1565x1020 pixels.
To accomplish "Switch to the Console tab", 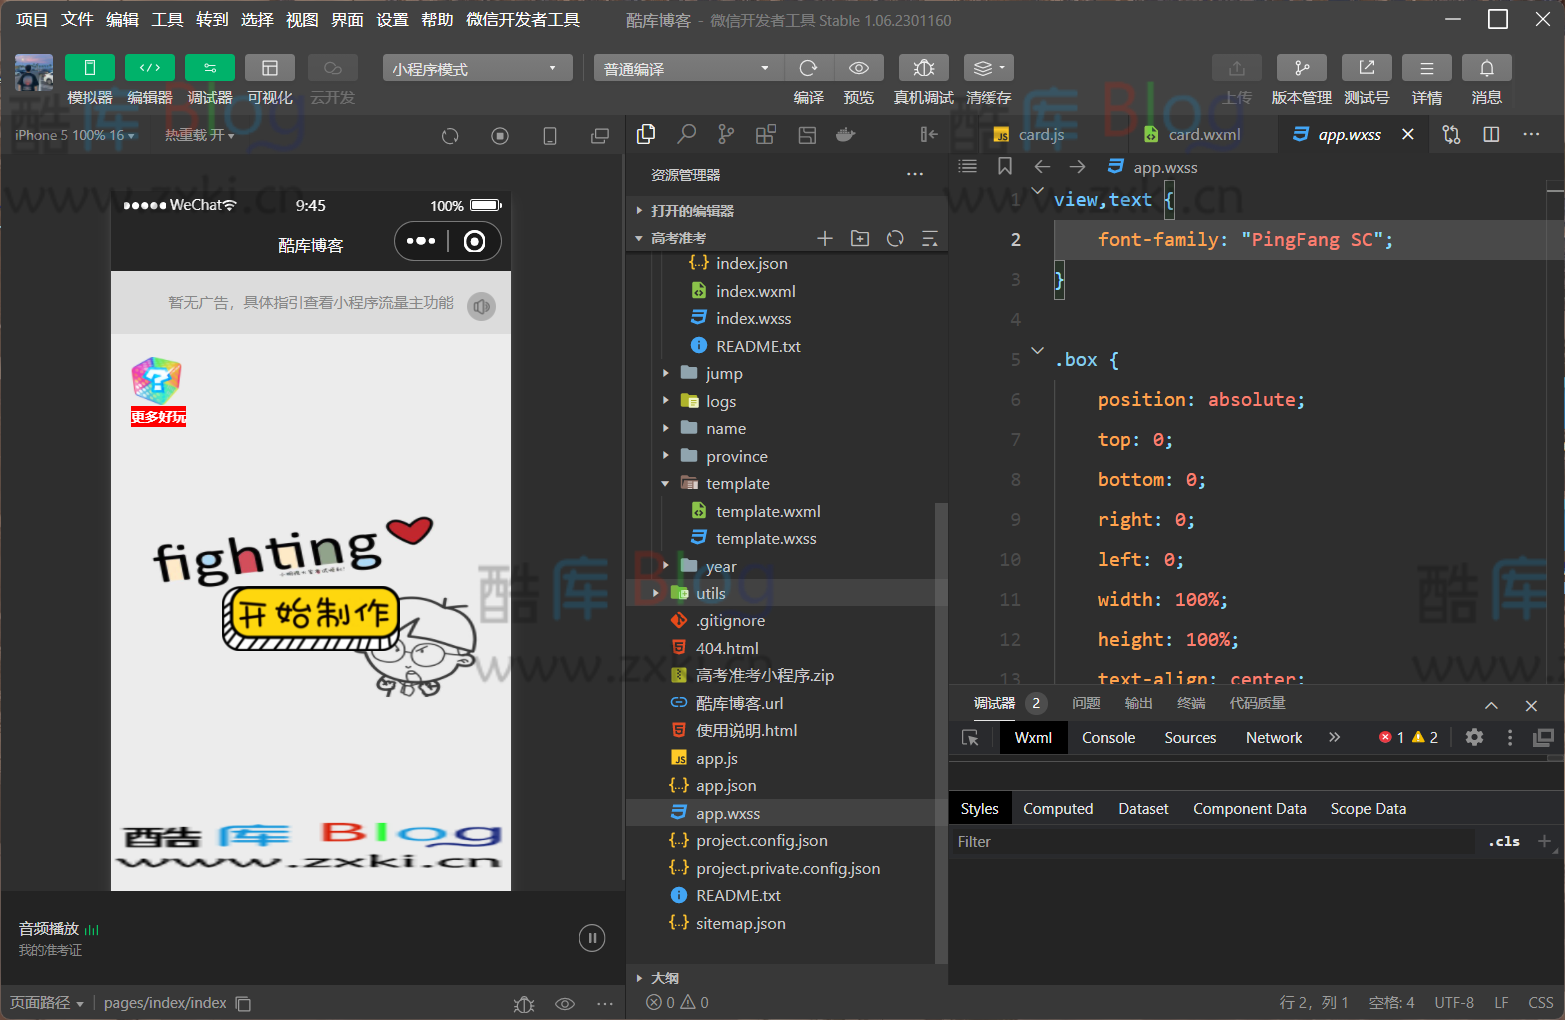I will tap(1108, 737).
